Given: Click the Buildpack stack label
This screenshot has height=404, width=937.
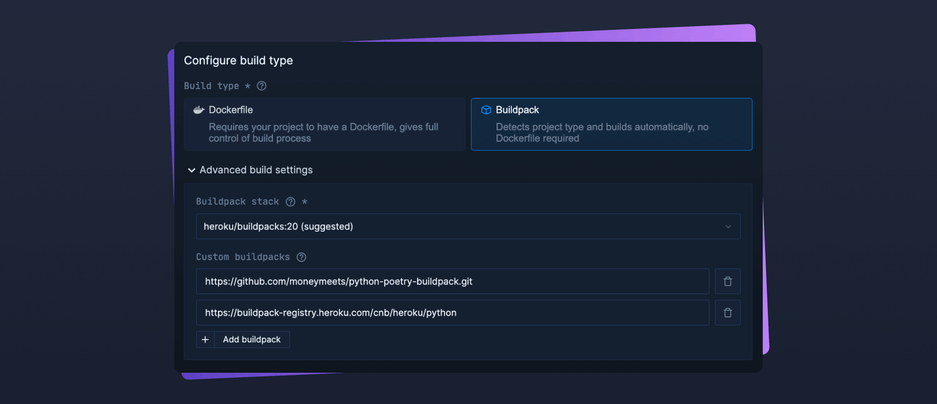Looking at the screenshot, I should [x=238, y=201].
